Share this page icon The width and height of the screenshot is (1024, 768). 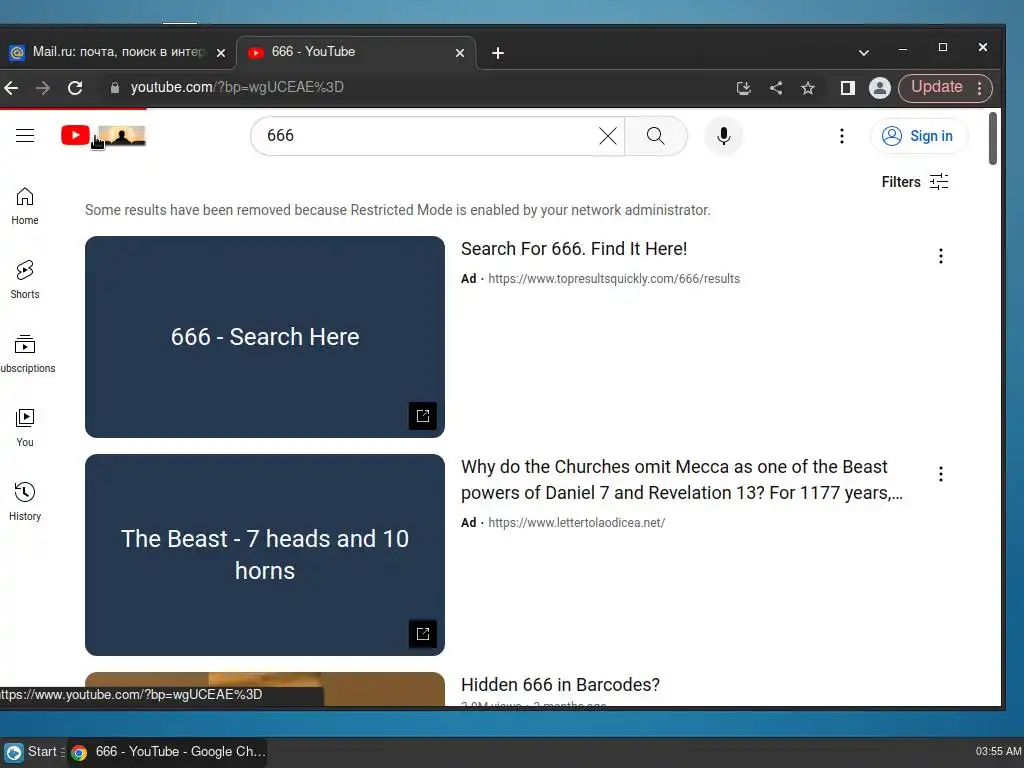click(776, 88)
